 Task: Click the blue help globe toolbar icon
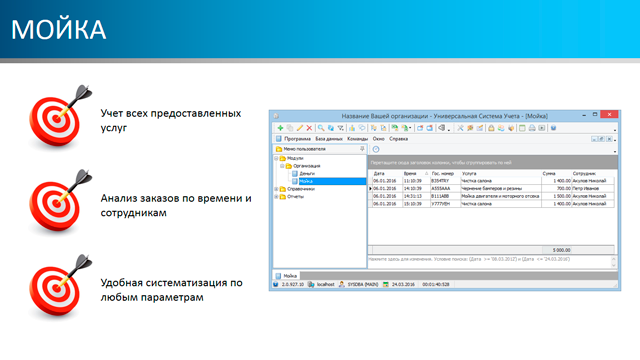tap(553, 128)
